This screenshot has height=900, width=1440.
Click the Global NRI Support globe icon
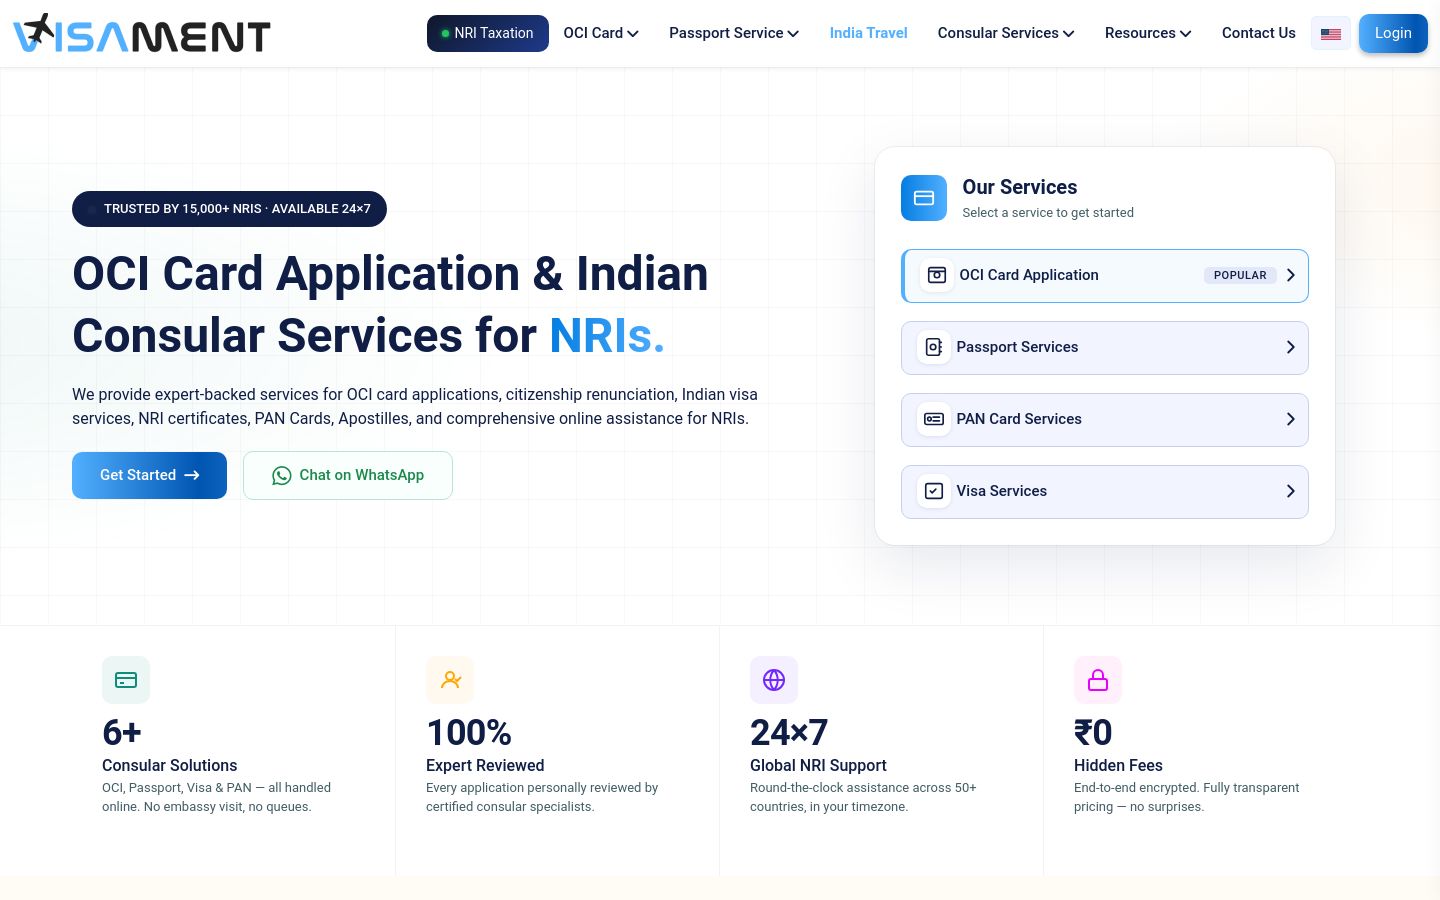pyautogui.click(x=774, y=680)
